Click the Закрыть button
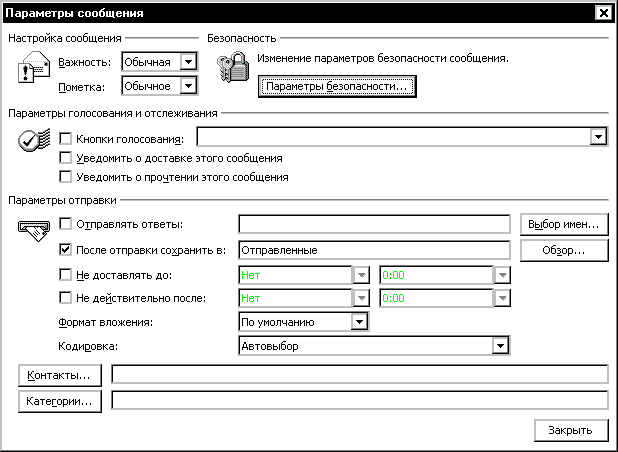Viewport: 618px width, 452px height. [x=571, y=430]
